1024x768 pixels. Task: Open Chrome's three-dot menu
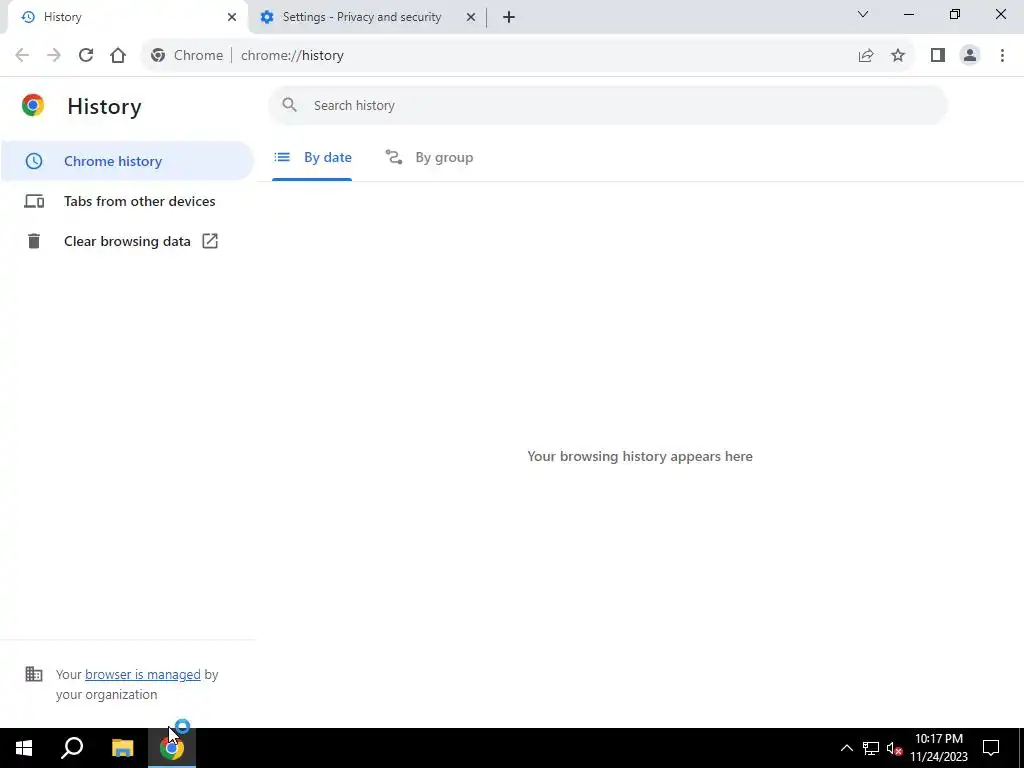click(1002, 56)
